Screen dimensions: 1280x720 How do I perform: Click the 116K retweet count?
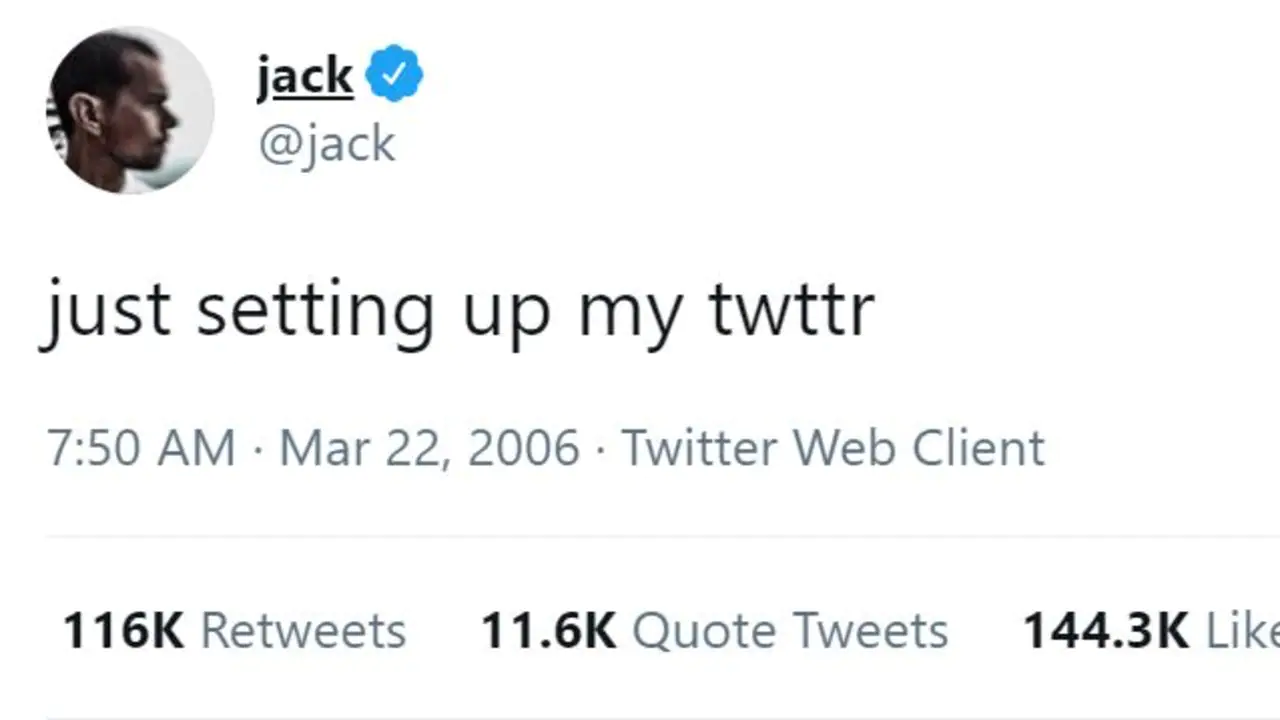tap(123, 631)
